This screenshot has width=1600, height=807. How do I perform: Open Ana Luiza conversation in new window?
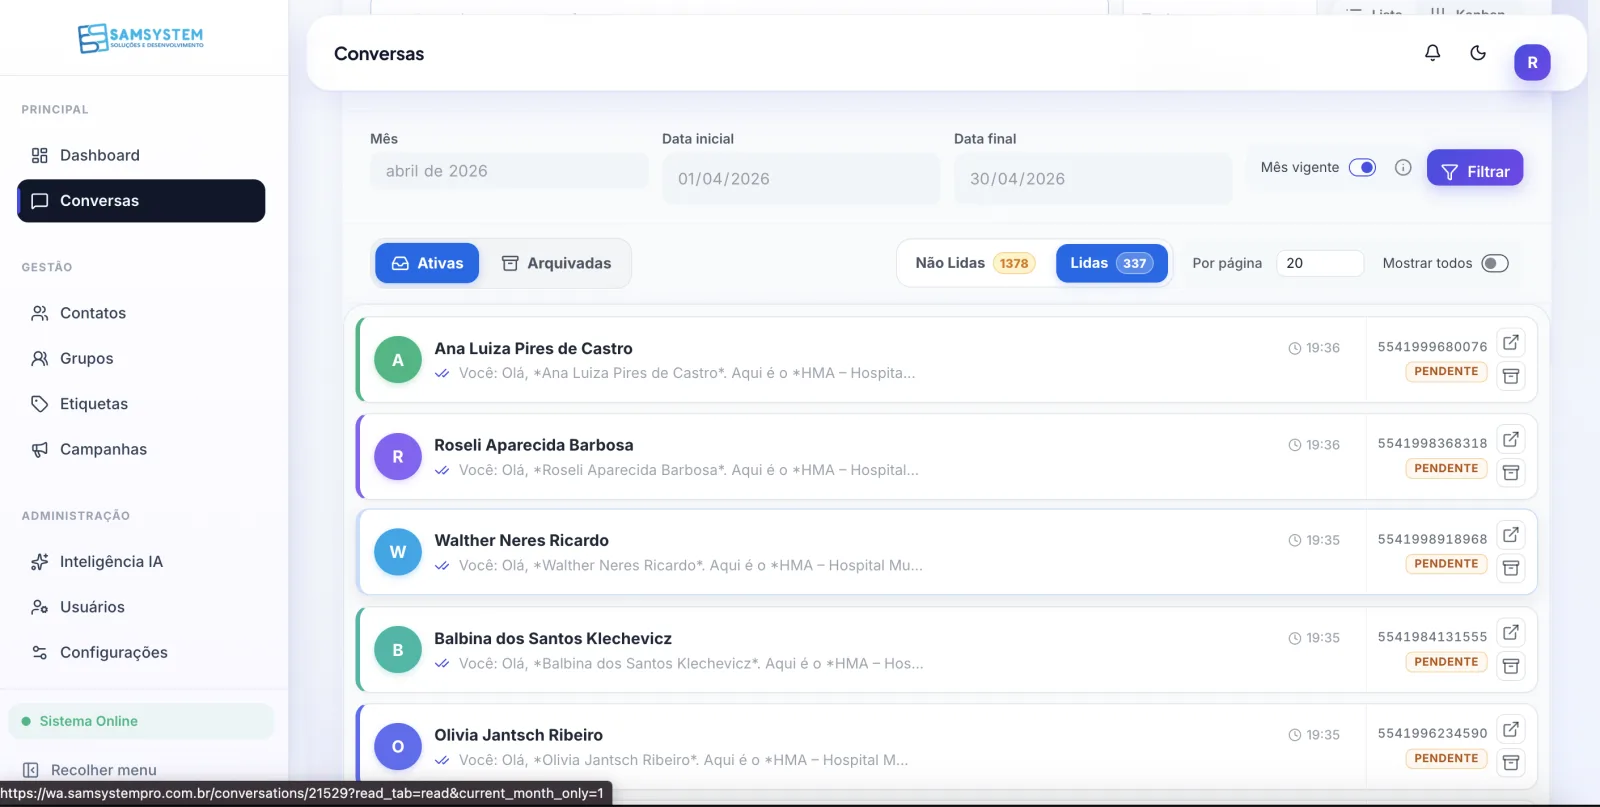pyautogui.click(x=1511, y=343)
